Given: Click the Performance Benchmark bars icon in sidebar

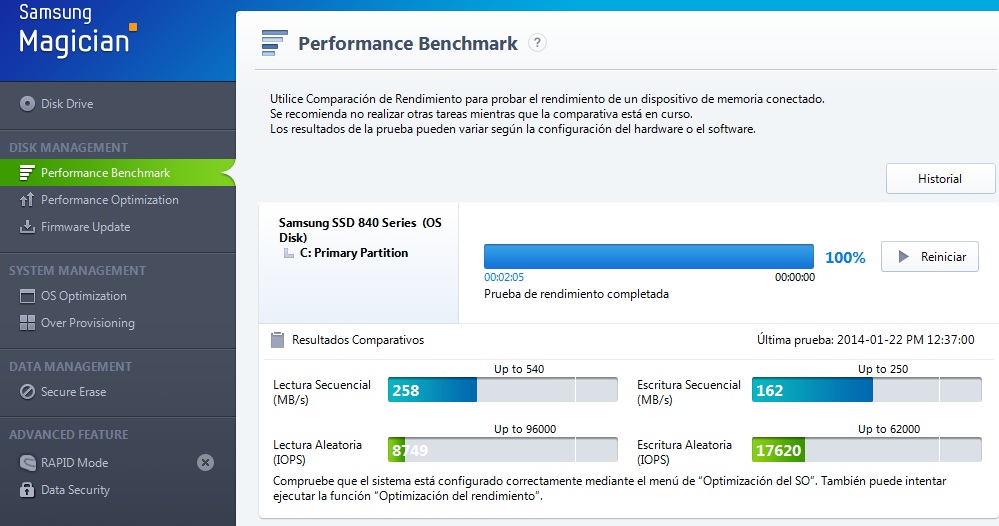Looking at the screenshot, I should click(27, 173).
